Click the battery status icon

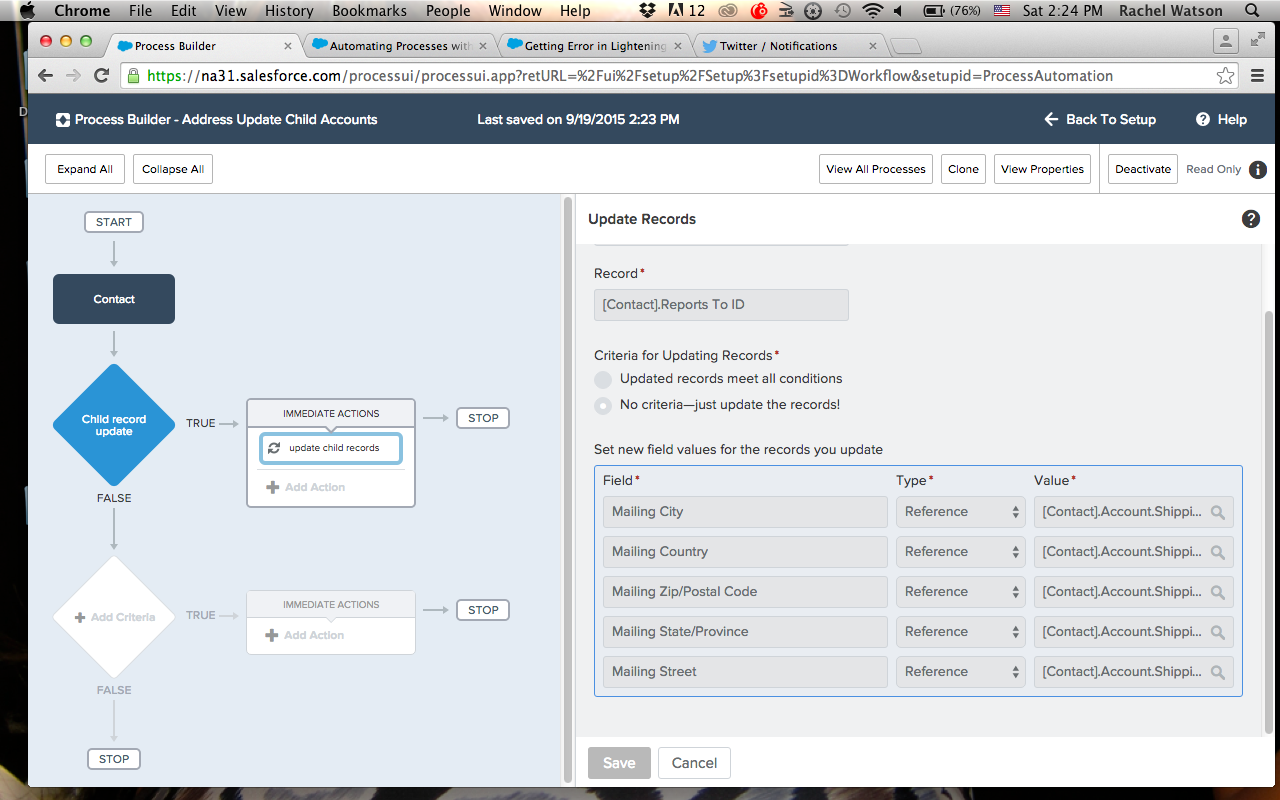click(x=934, y=11)
